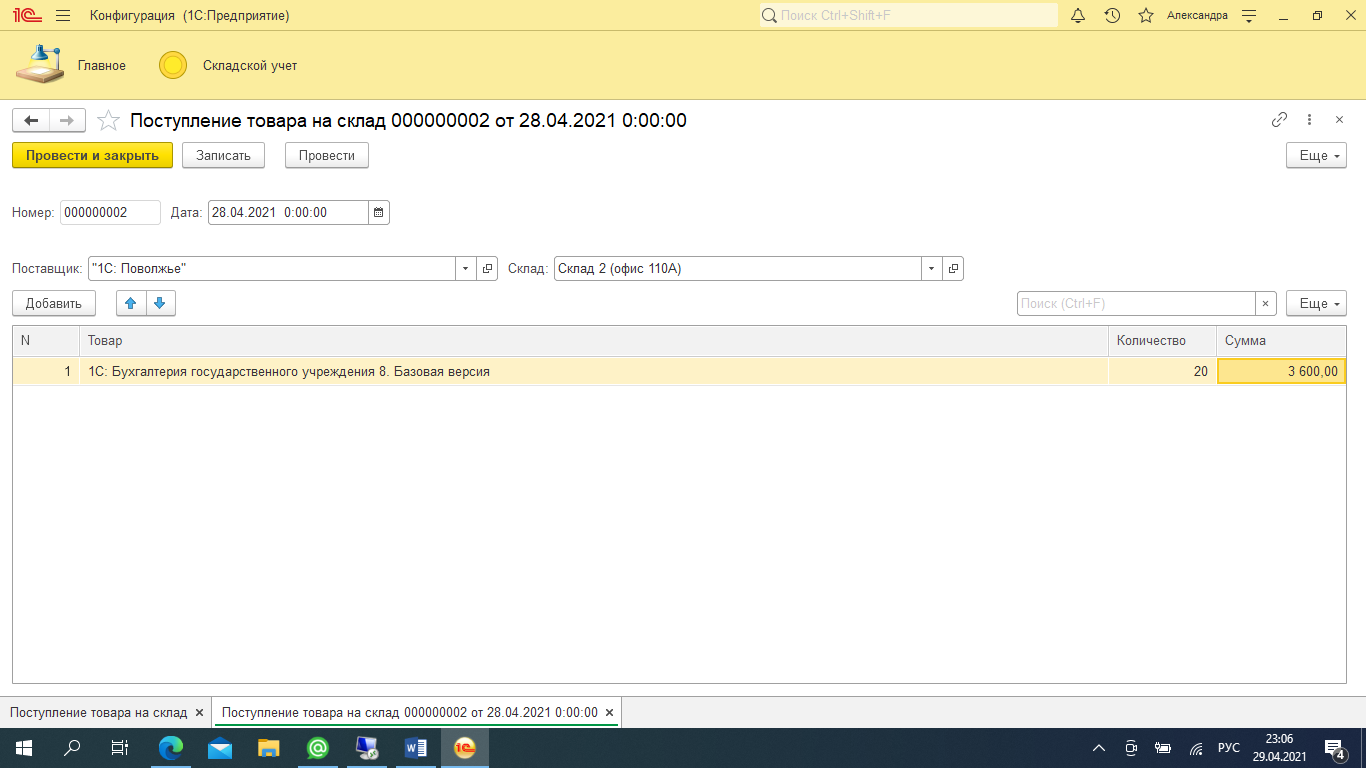The width and height of the screenshot is (1366, 768).
Task: Move row up with blue arrow
Action: click(131, 303)
